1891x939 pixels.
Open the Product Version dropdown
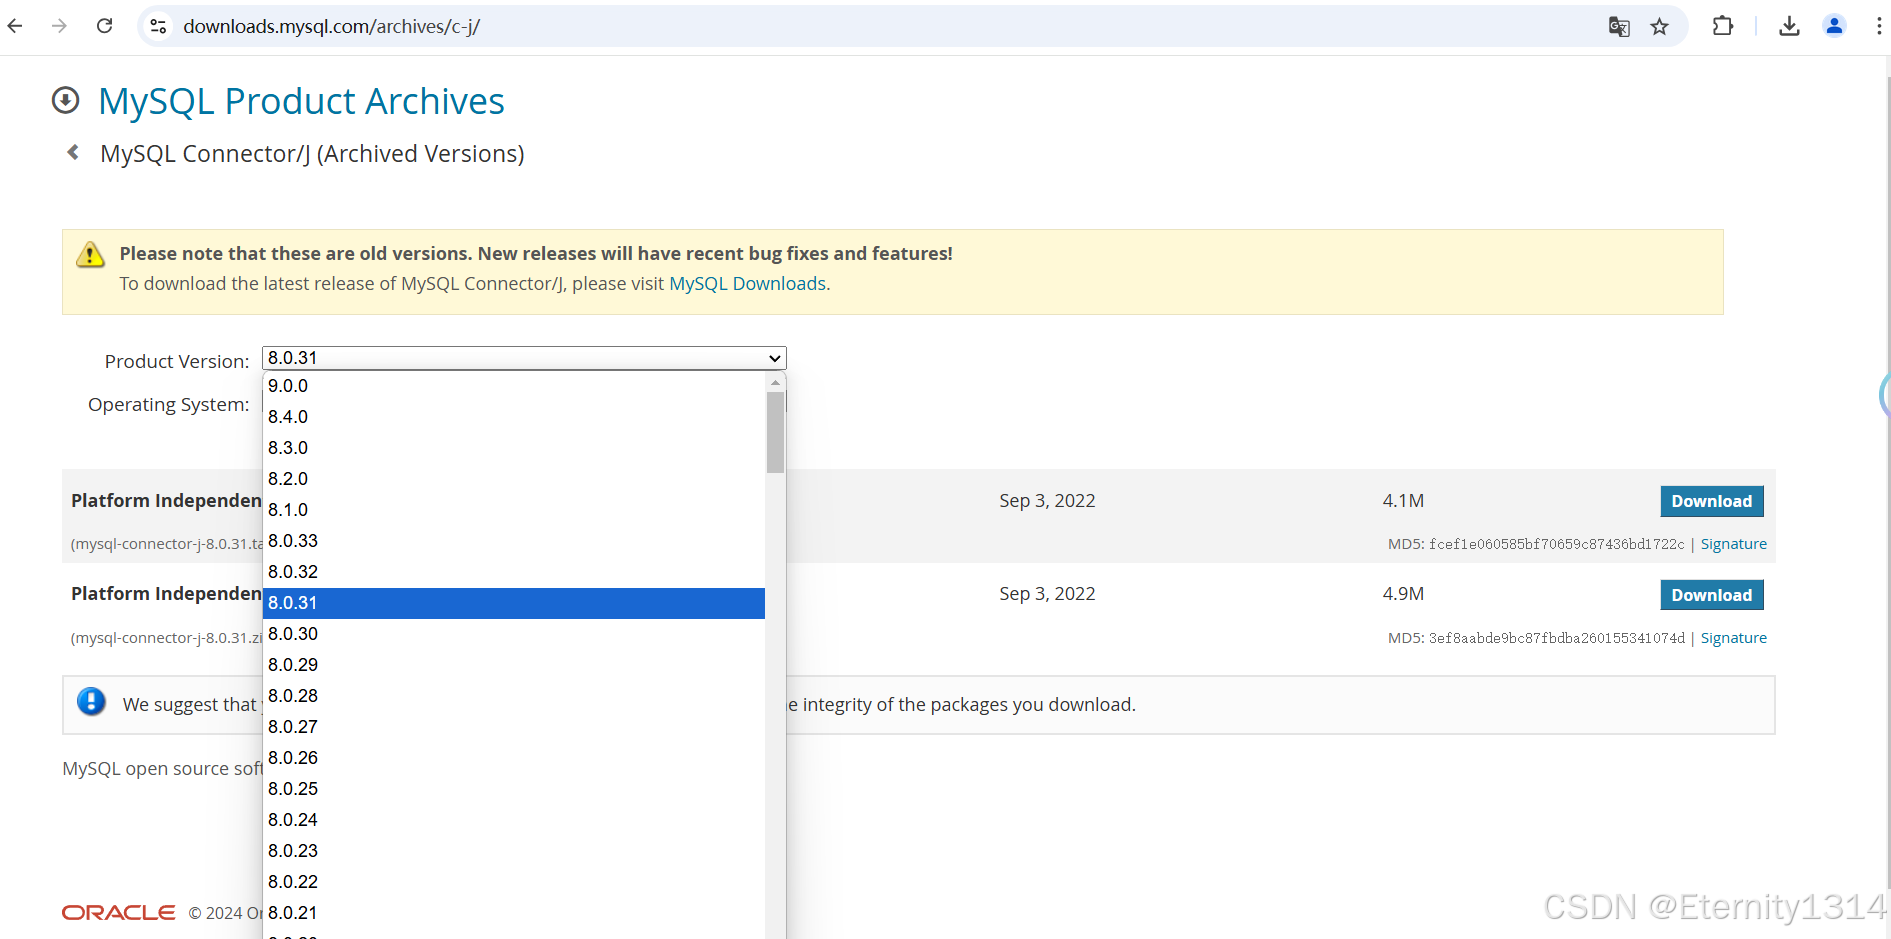tap(524, 358)
